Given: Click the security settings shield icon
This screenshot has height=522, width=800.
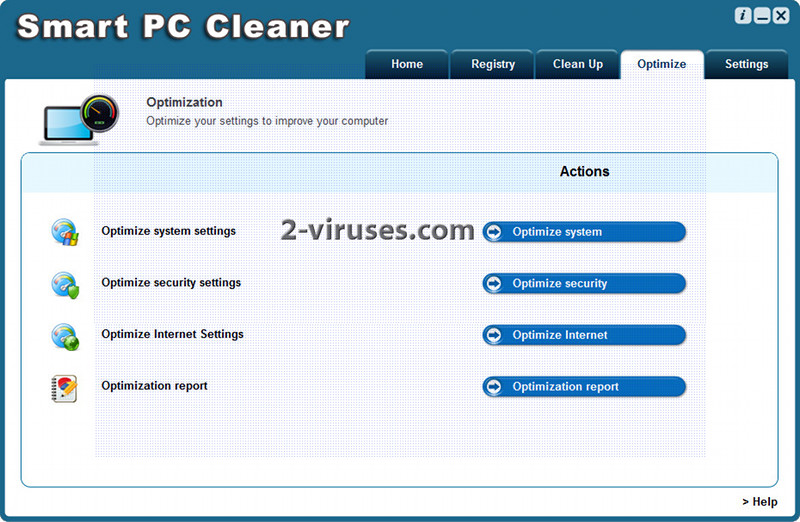Looking at the screenshot, I should tap(65, 285).
